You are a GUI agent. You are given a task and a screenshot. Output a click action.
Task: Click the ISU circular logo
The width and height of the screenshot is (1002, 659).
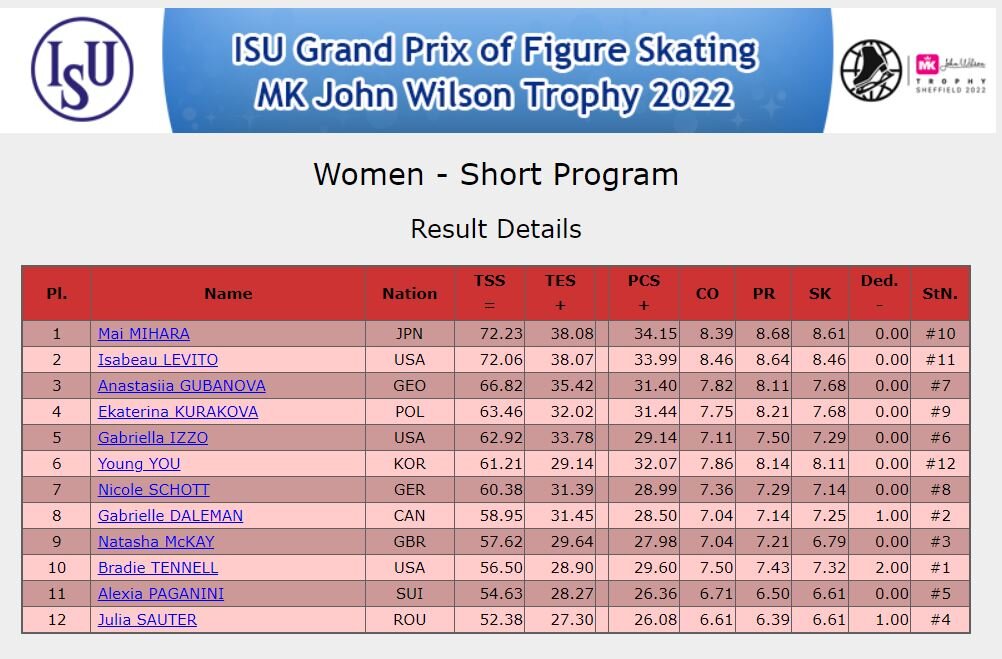pyautogui.click(x=82, y=69)
